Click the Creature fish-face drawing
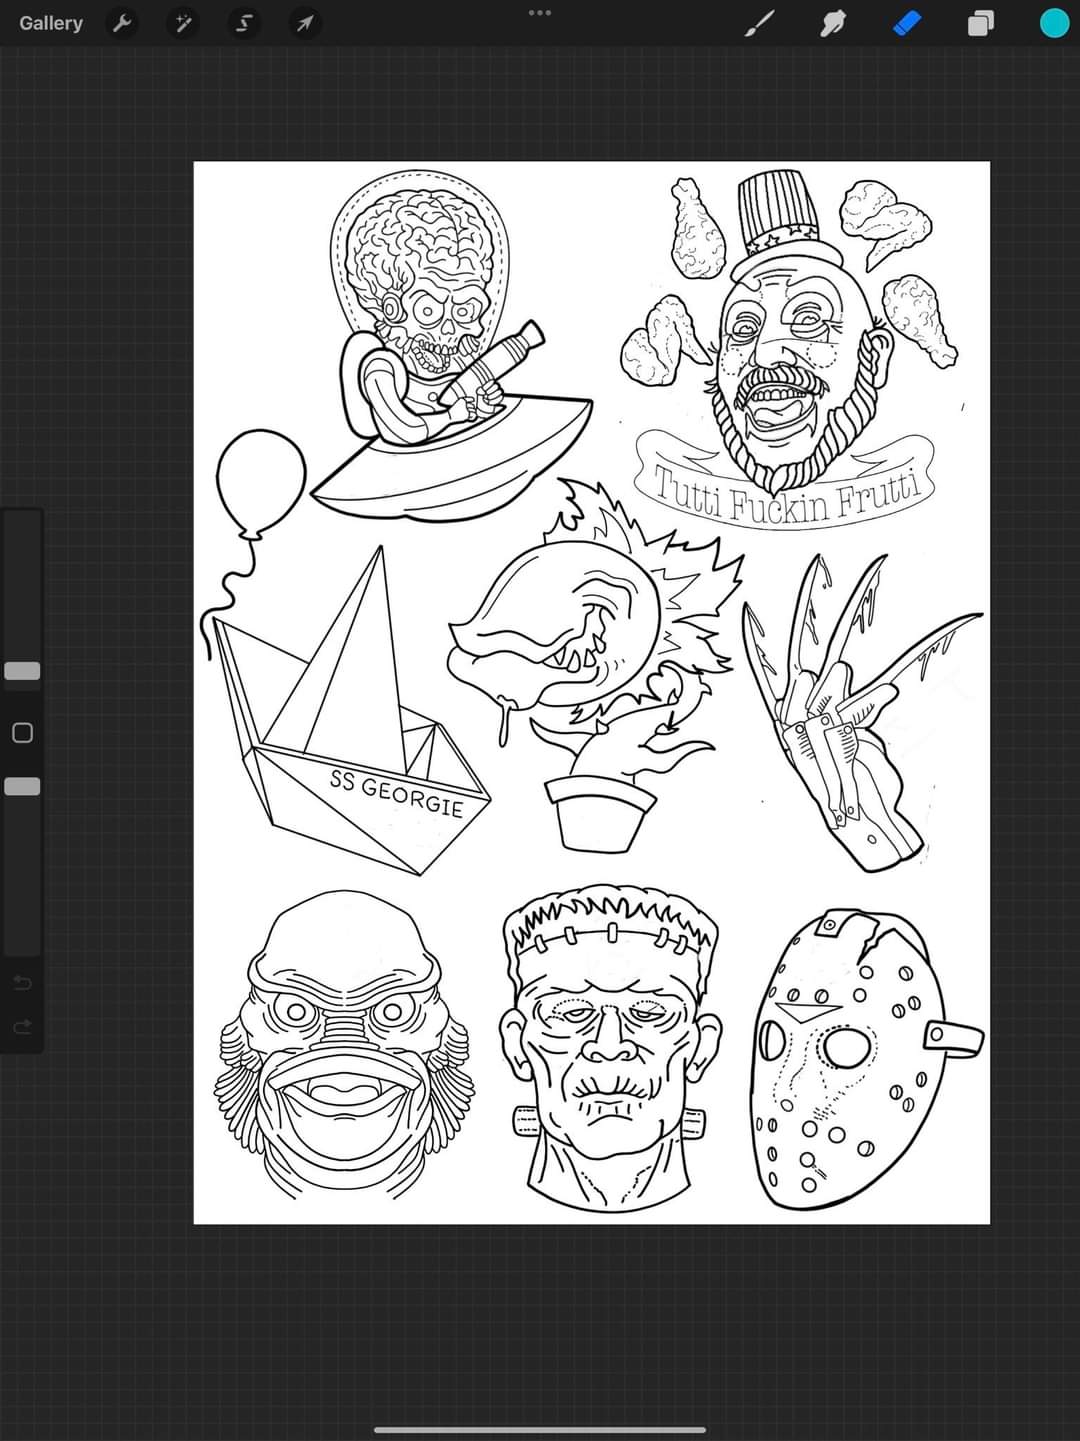 coord(343,1045)
